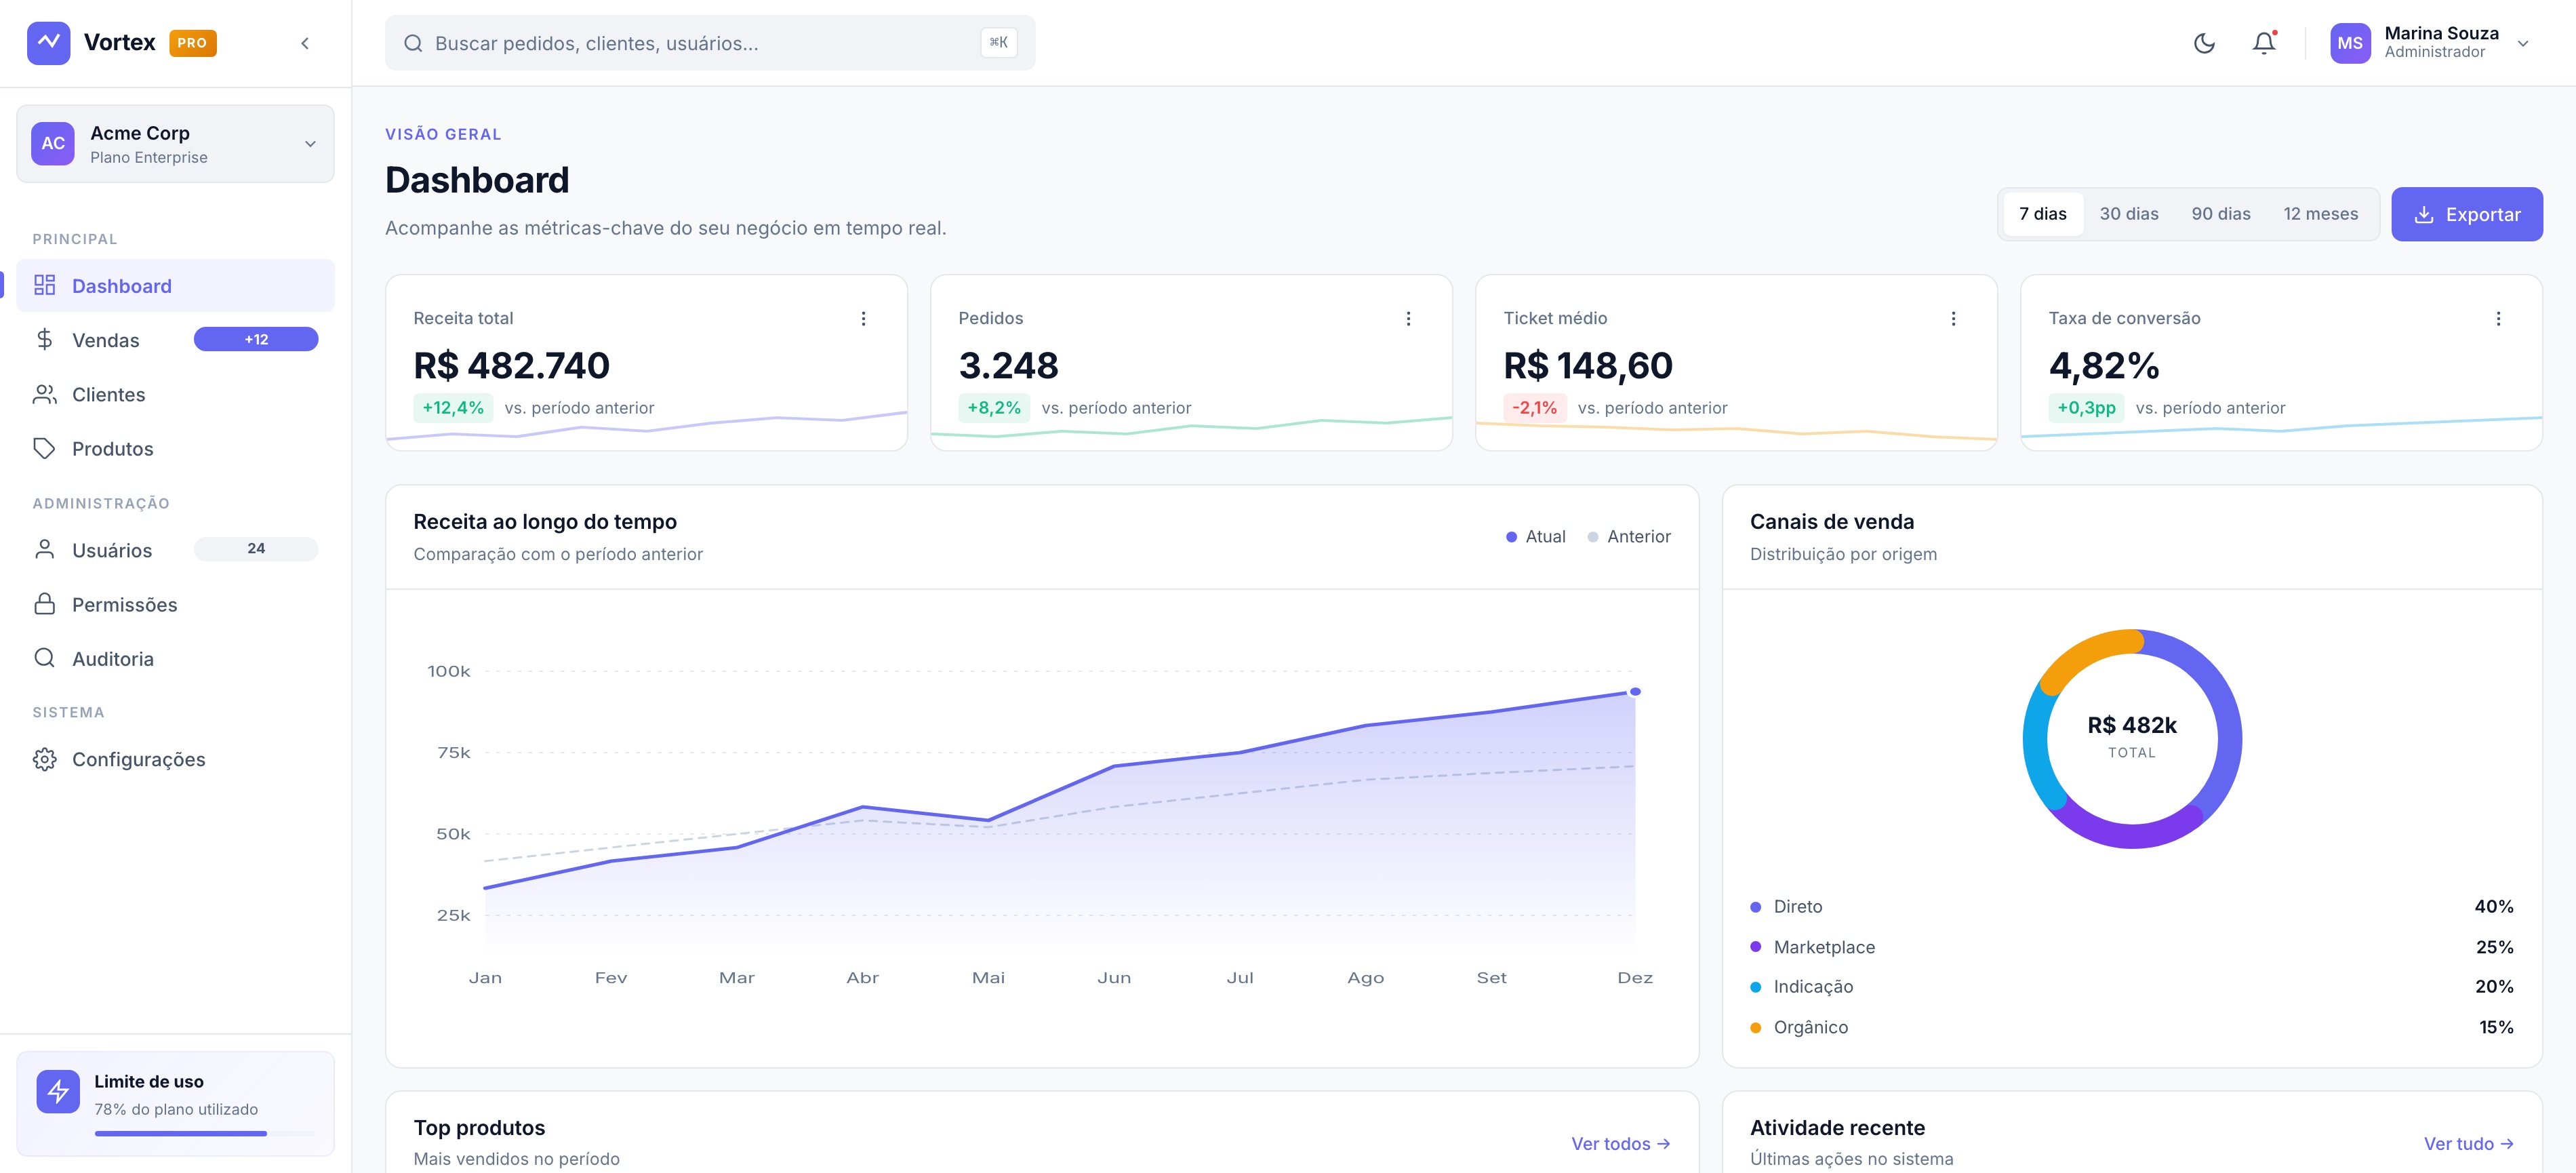The image size is (2576, 1173).
Task: Collapse the sidebar with the chevron
Action: pos(305,43)
